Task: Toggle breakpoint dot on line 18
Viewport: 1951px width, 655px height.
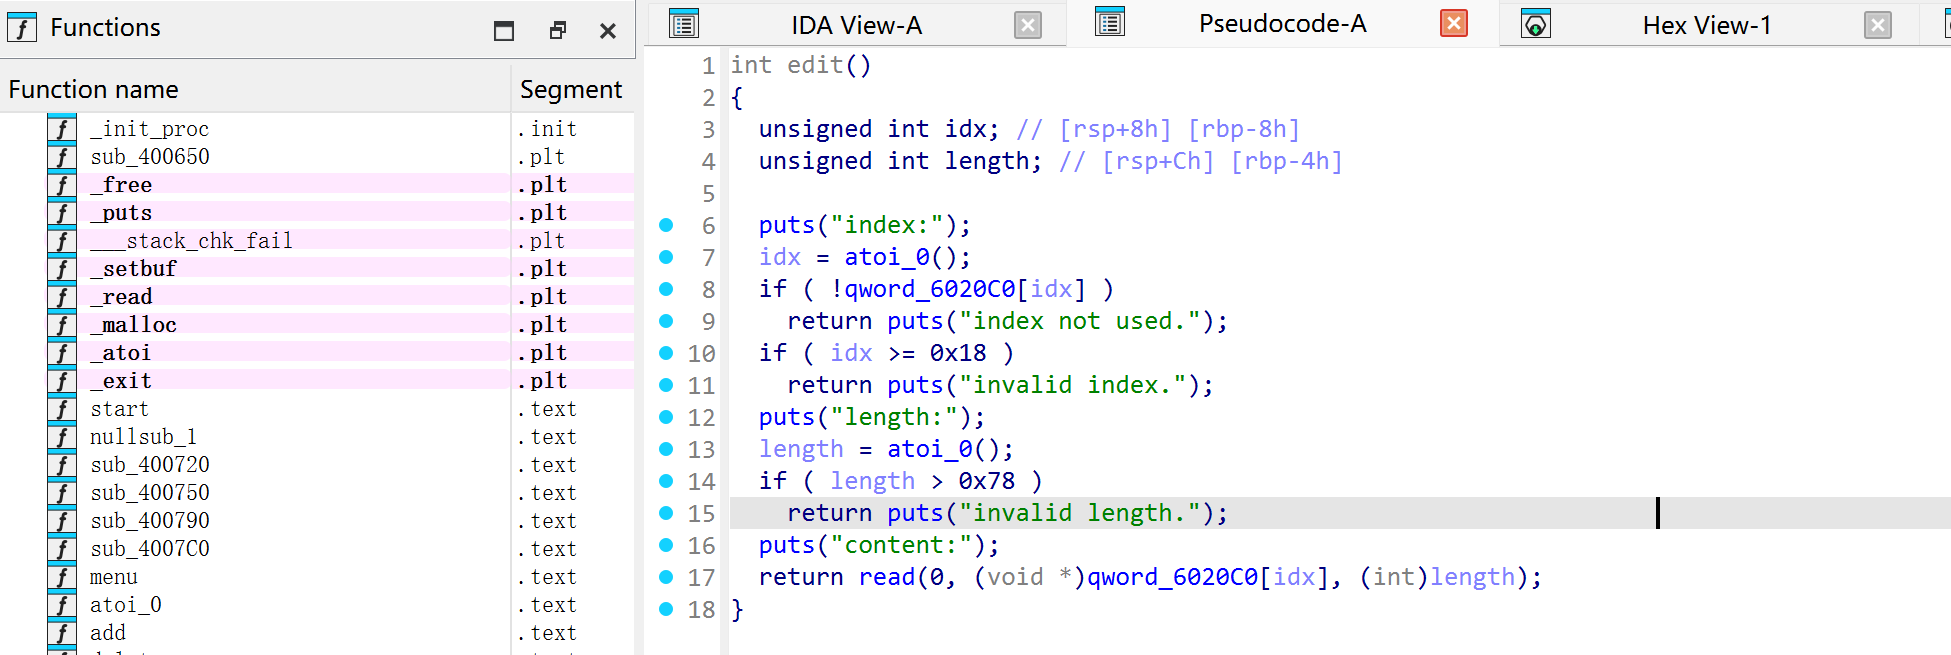Action: click(666, 609)
